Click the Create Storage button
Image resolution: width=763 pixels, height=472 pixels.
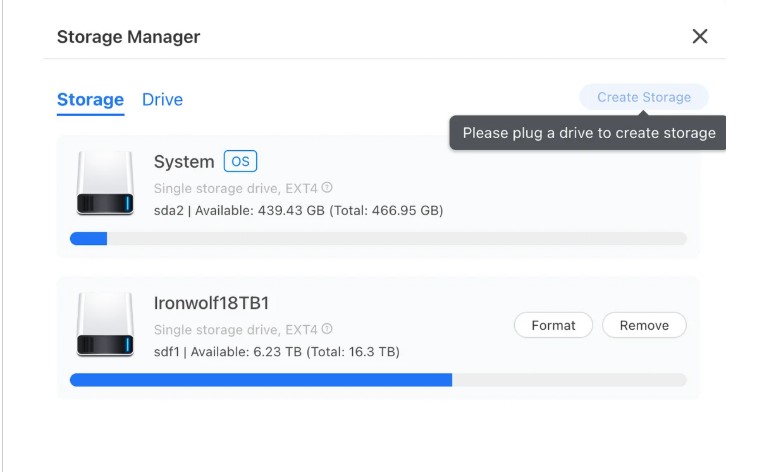[x=643, y=97]
